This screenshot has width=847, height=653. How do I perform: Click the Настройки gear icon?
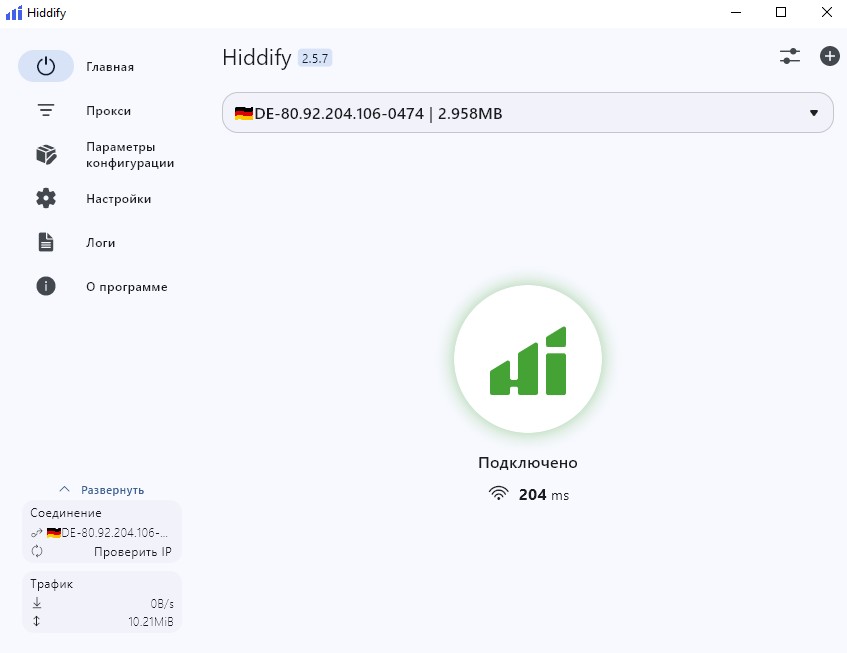tap(46, 198)
